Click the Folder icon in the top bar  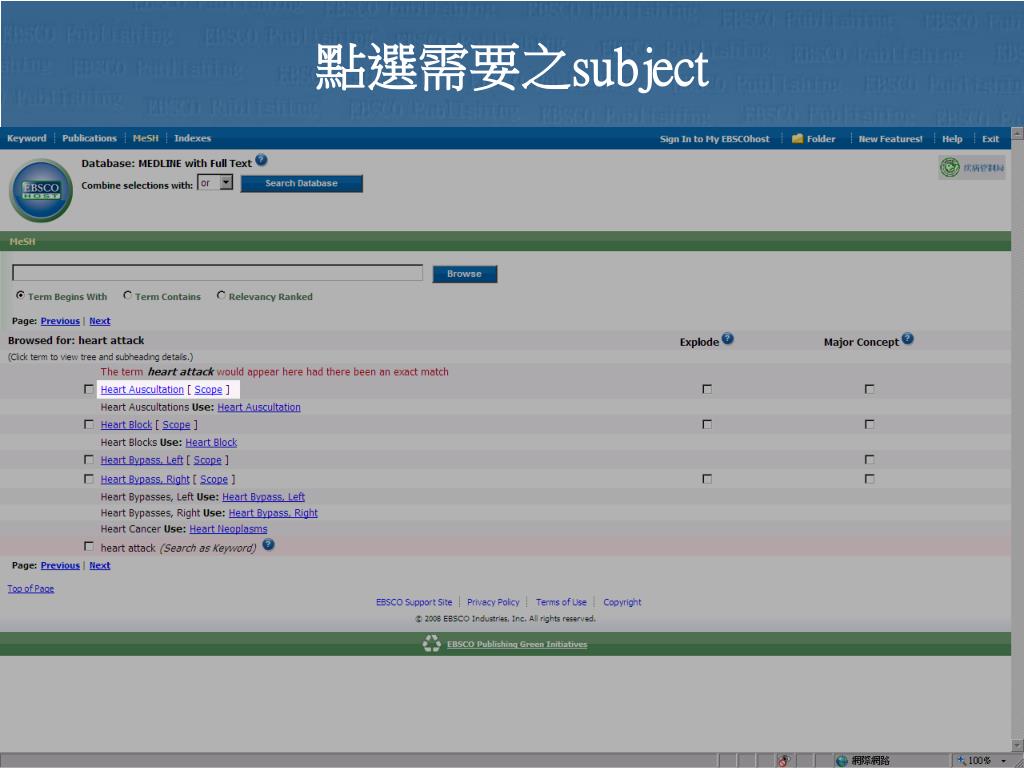coord(797,138)
